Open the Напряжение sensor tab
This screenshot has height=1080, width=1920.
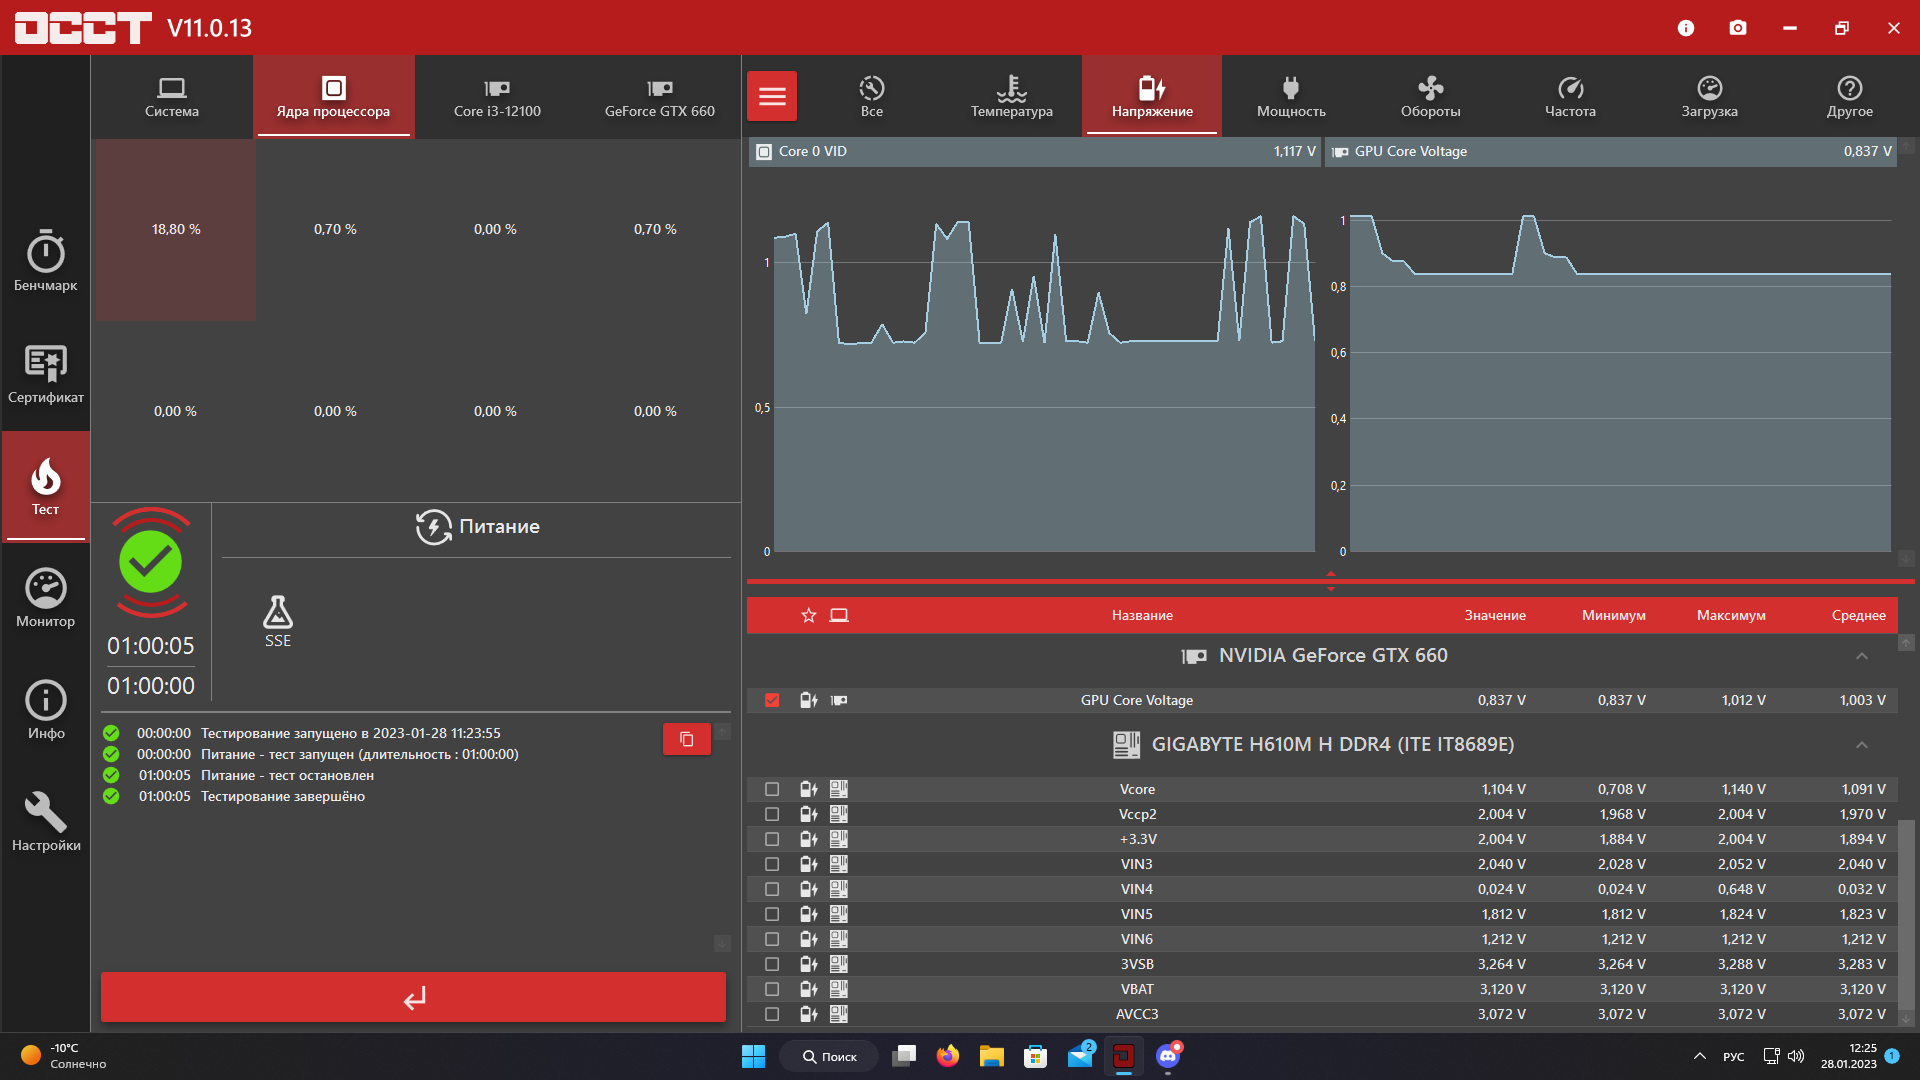(1152, 96)
